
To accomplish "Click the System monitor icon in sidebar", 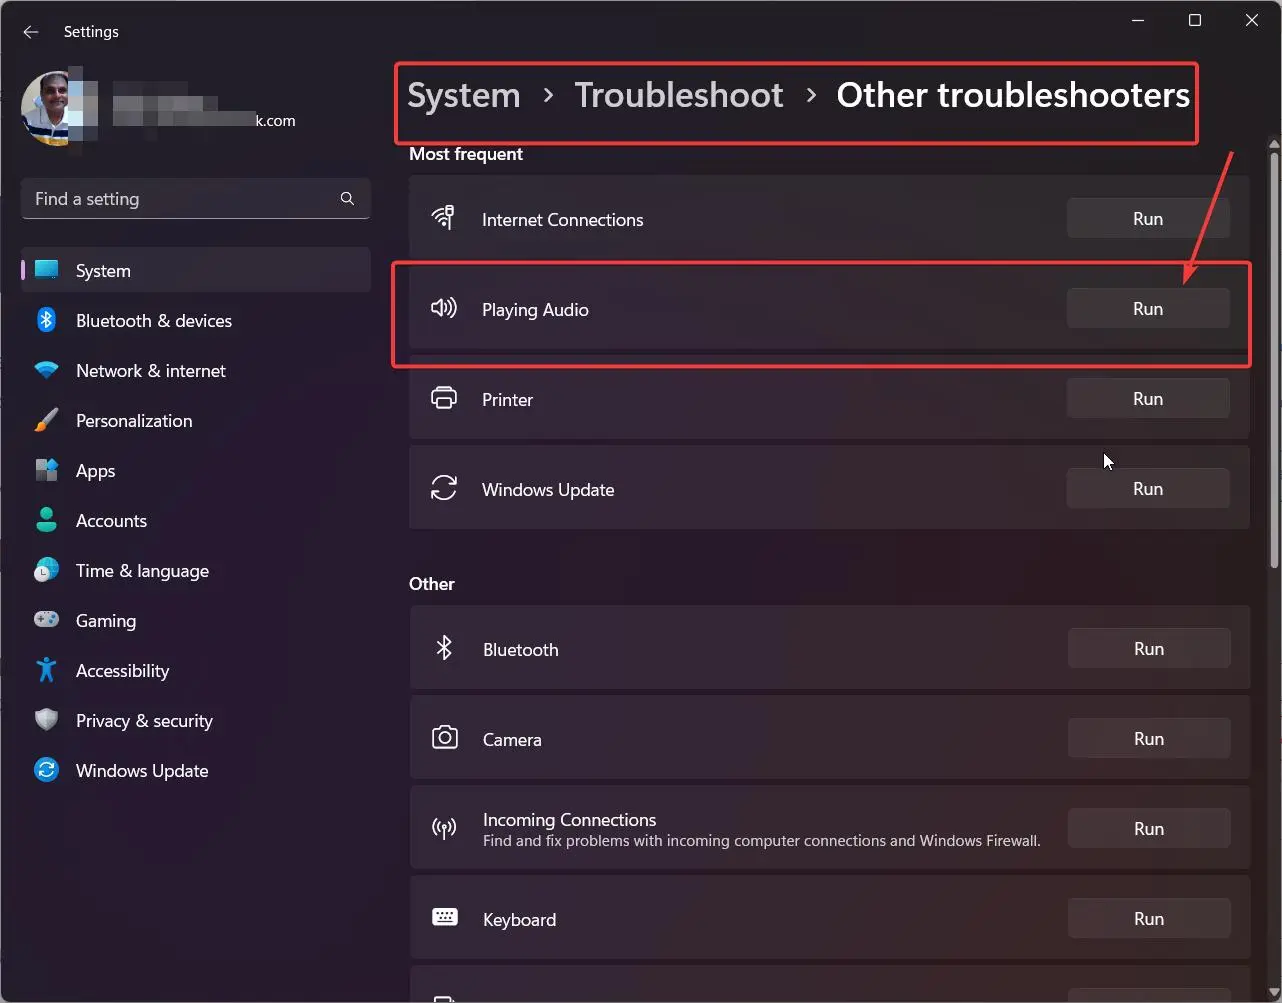I will [x=47, y=270].
